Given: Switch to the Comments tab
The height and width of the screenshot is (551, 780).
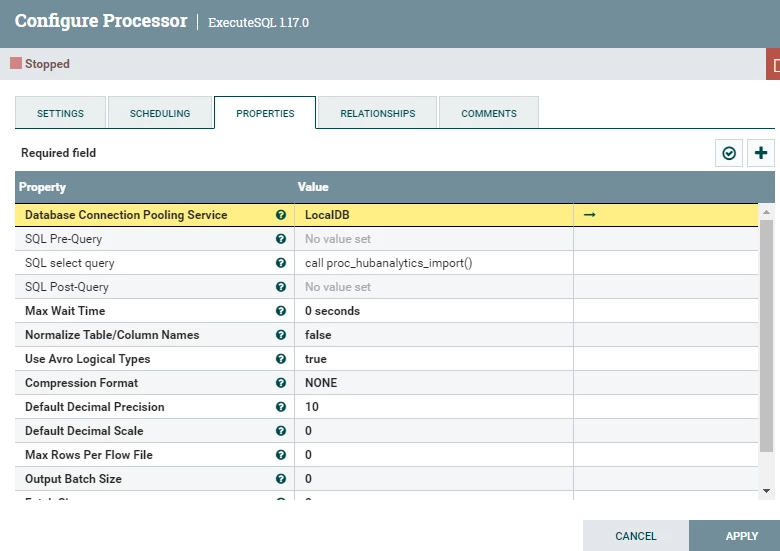Looking at the screenshot, I should pyautogui.click(x=489, y=113).
